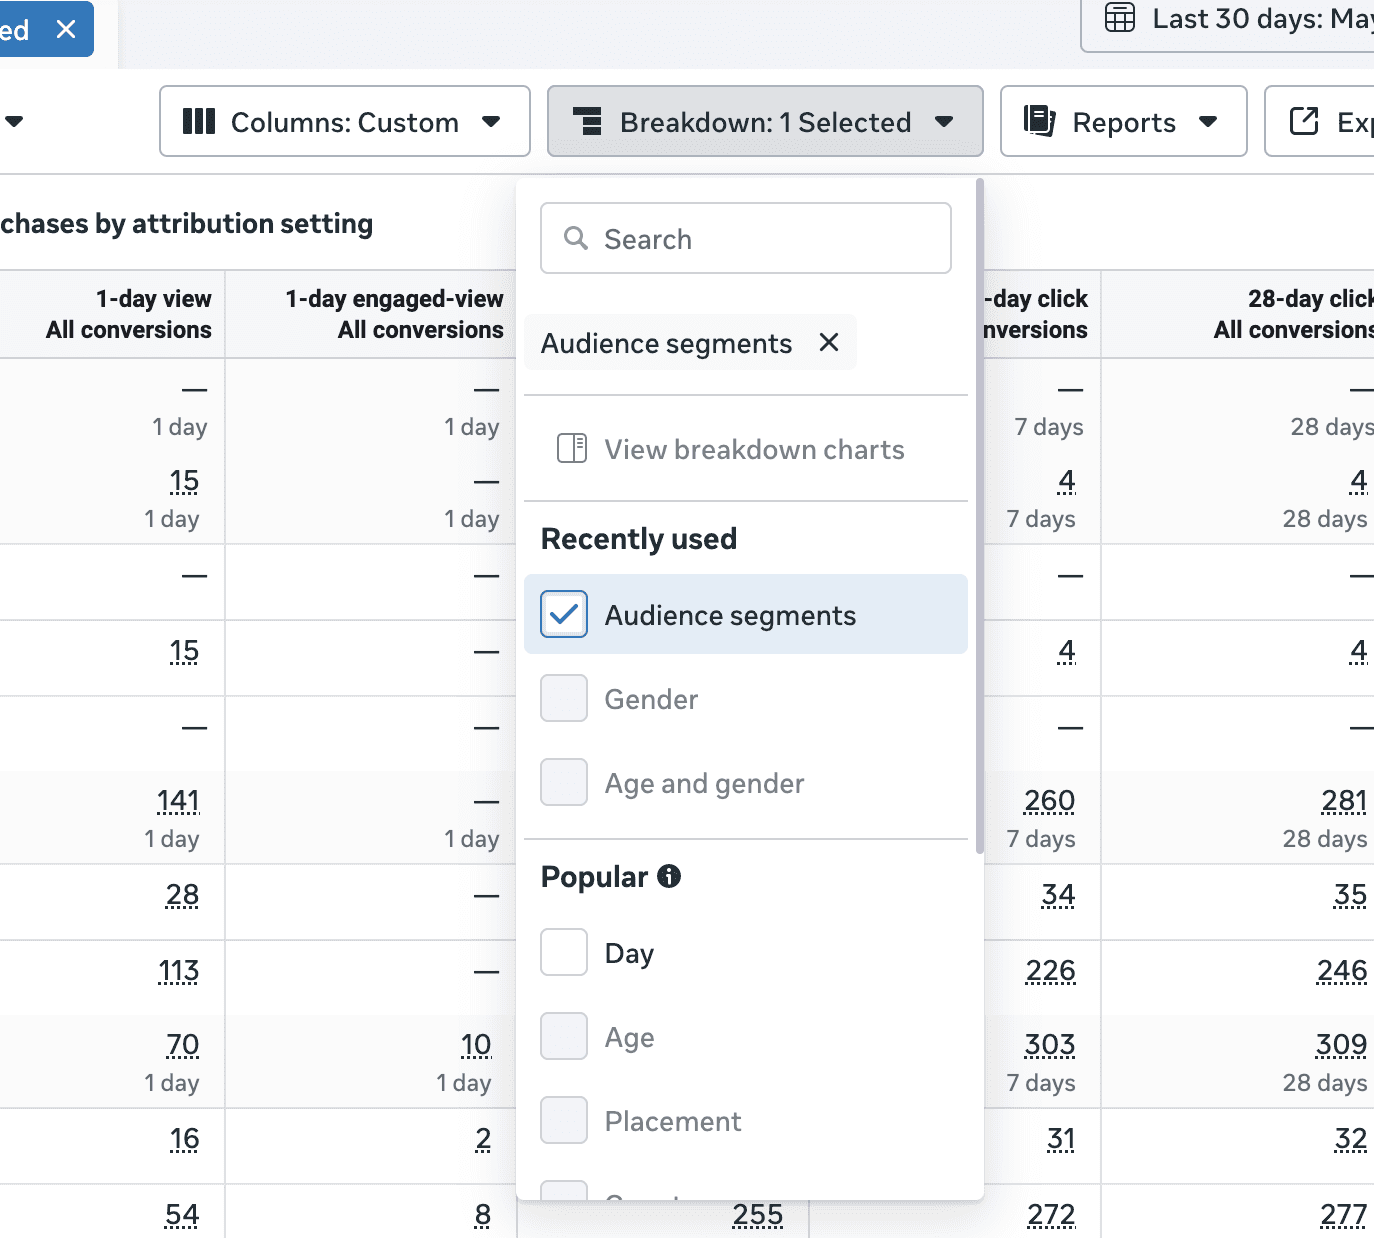This screenshot has height=1238, width=1374.
Task: Focus the breakdown Search field
Action: [x=746, y=238]
